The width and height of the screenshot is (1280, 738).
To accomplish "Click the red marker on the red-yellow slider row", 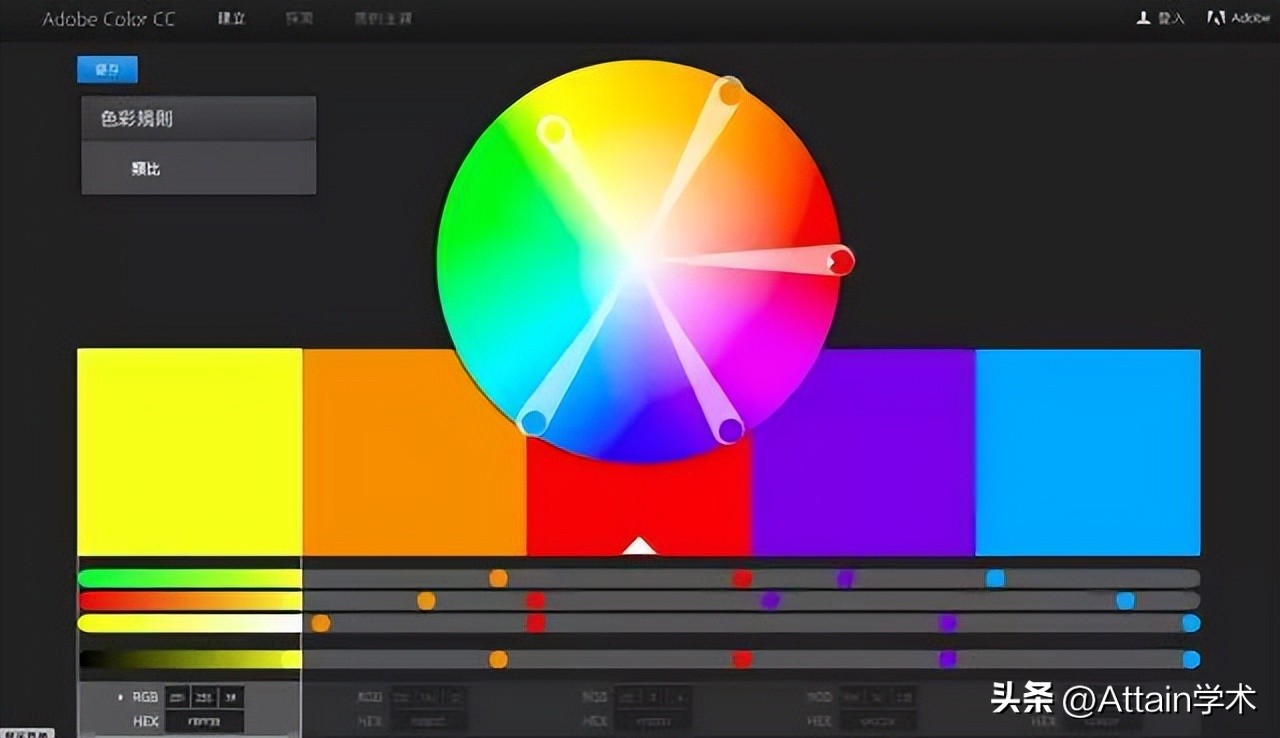I will (536, 601).
